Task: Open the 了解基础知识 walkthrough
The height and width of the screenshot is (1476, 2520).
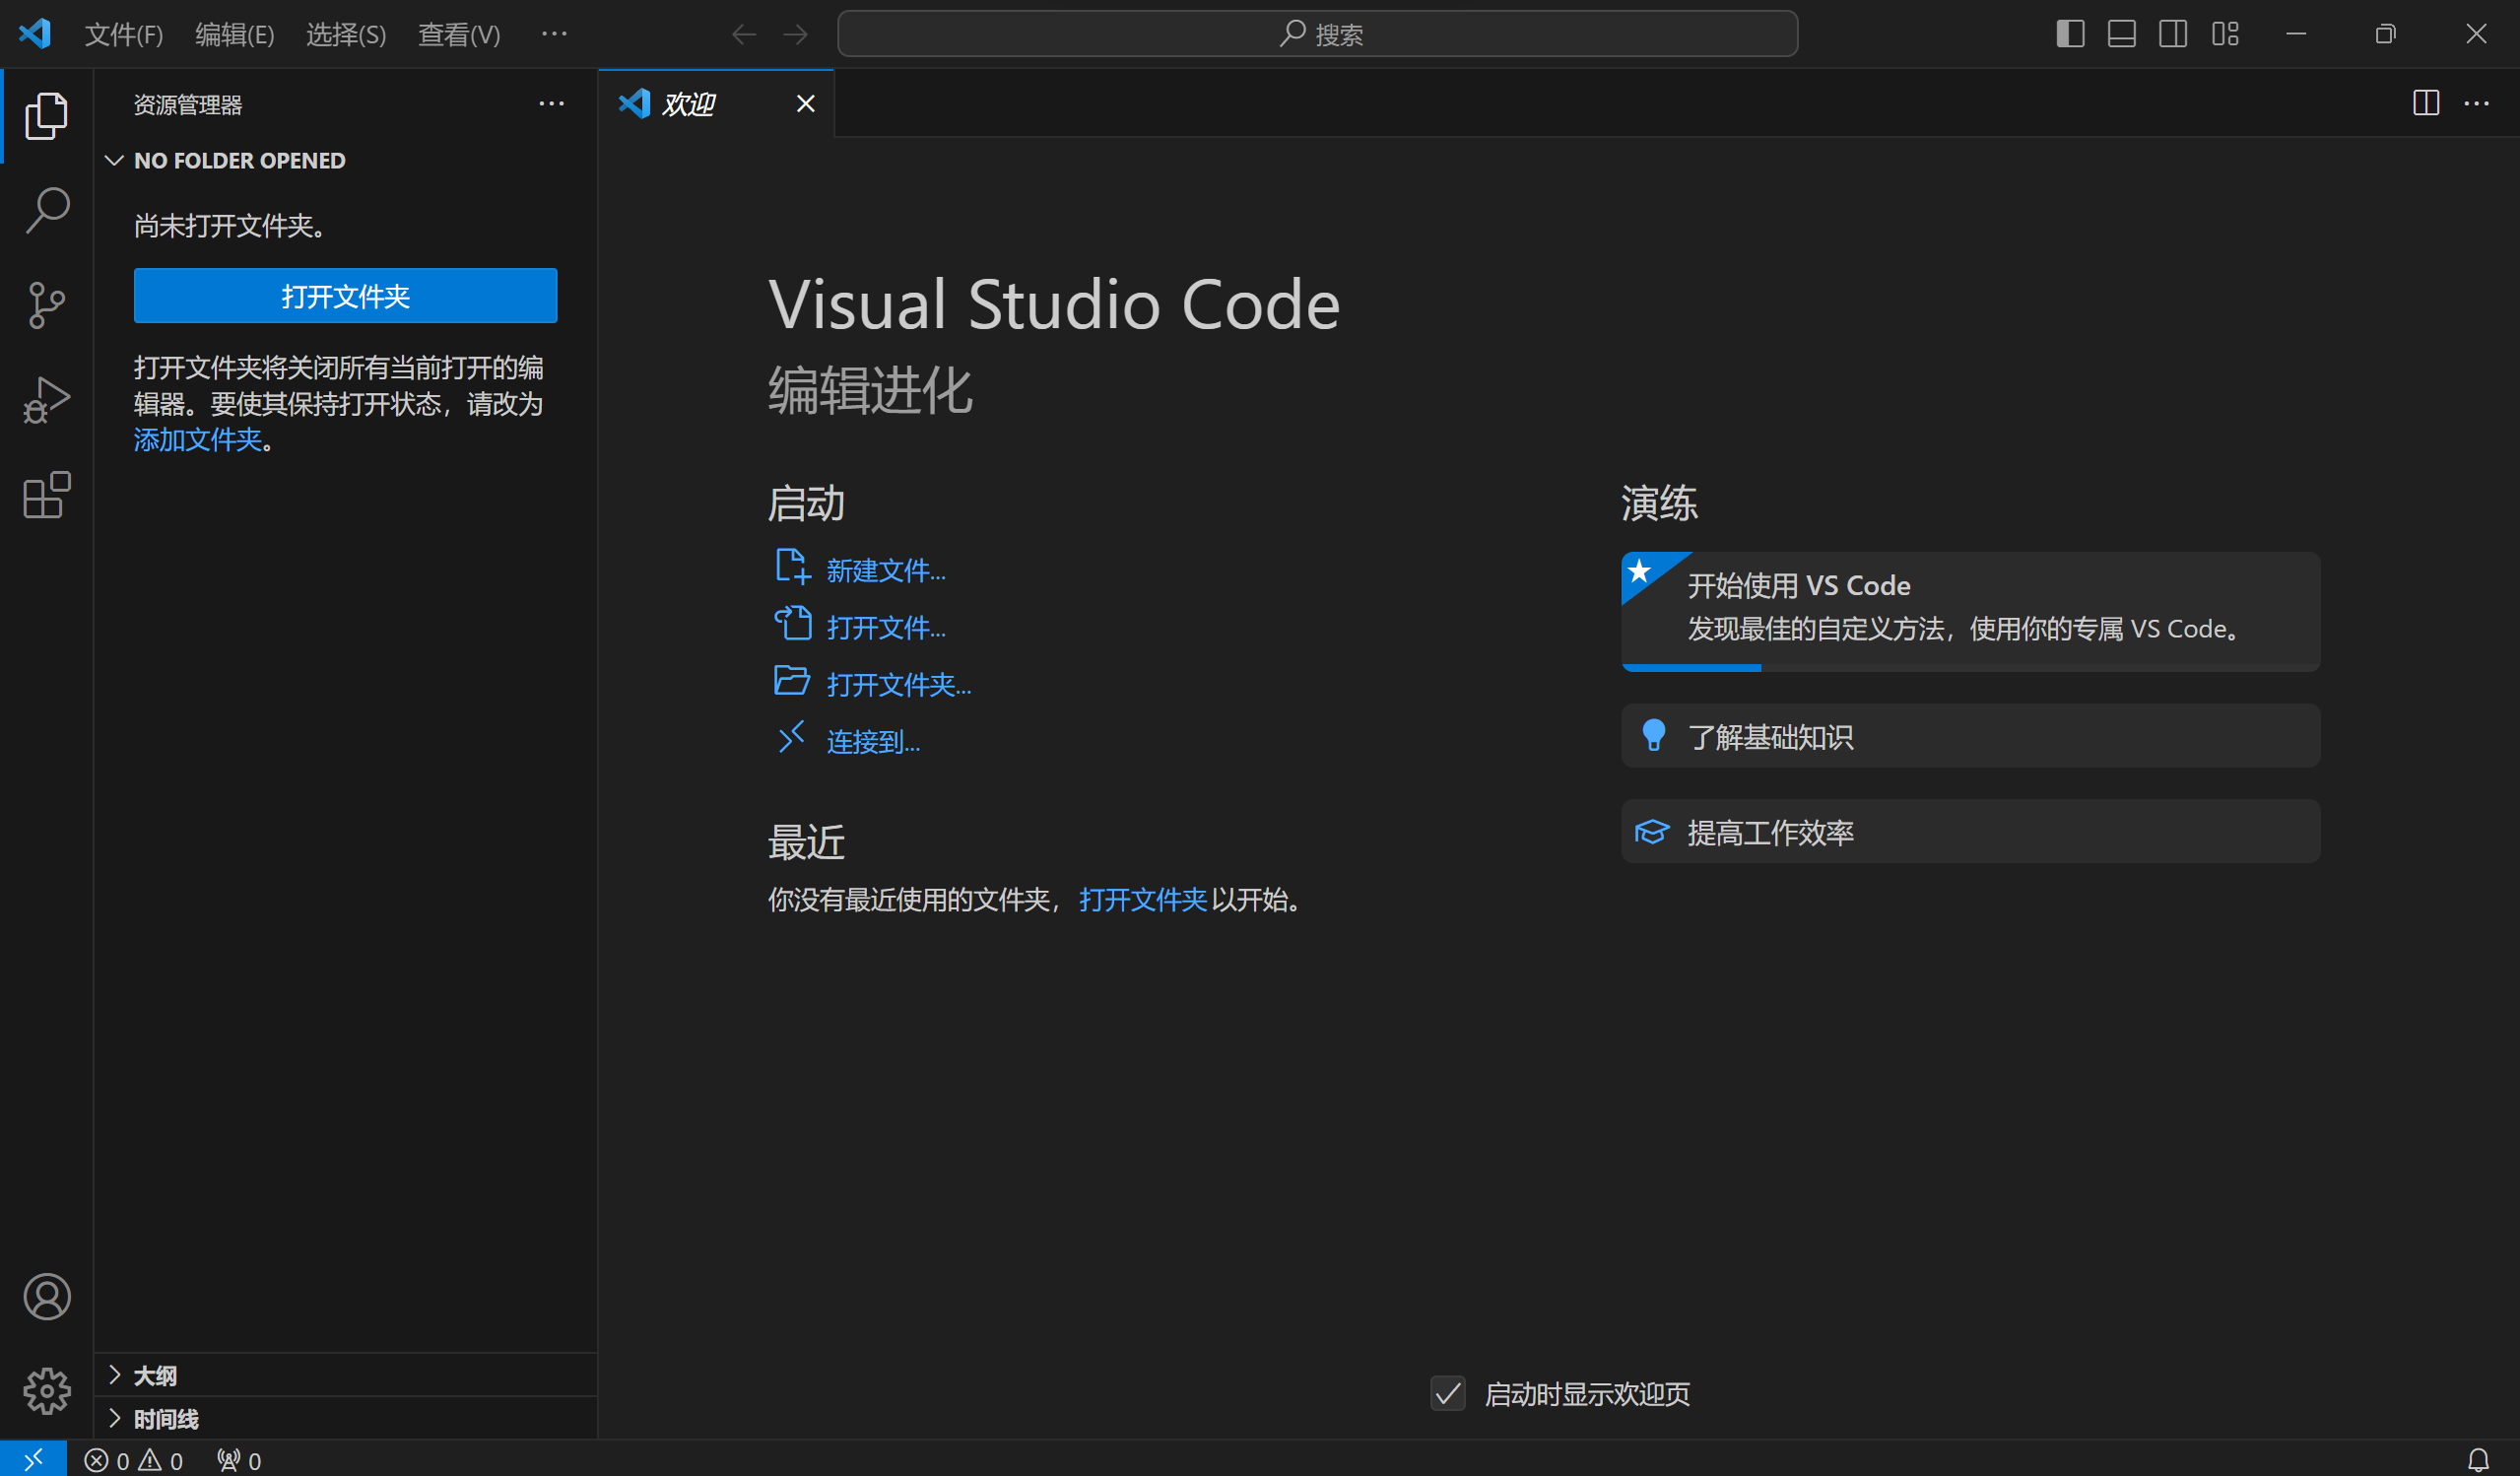Action: [x=1970, y=735]
